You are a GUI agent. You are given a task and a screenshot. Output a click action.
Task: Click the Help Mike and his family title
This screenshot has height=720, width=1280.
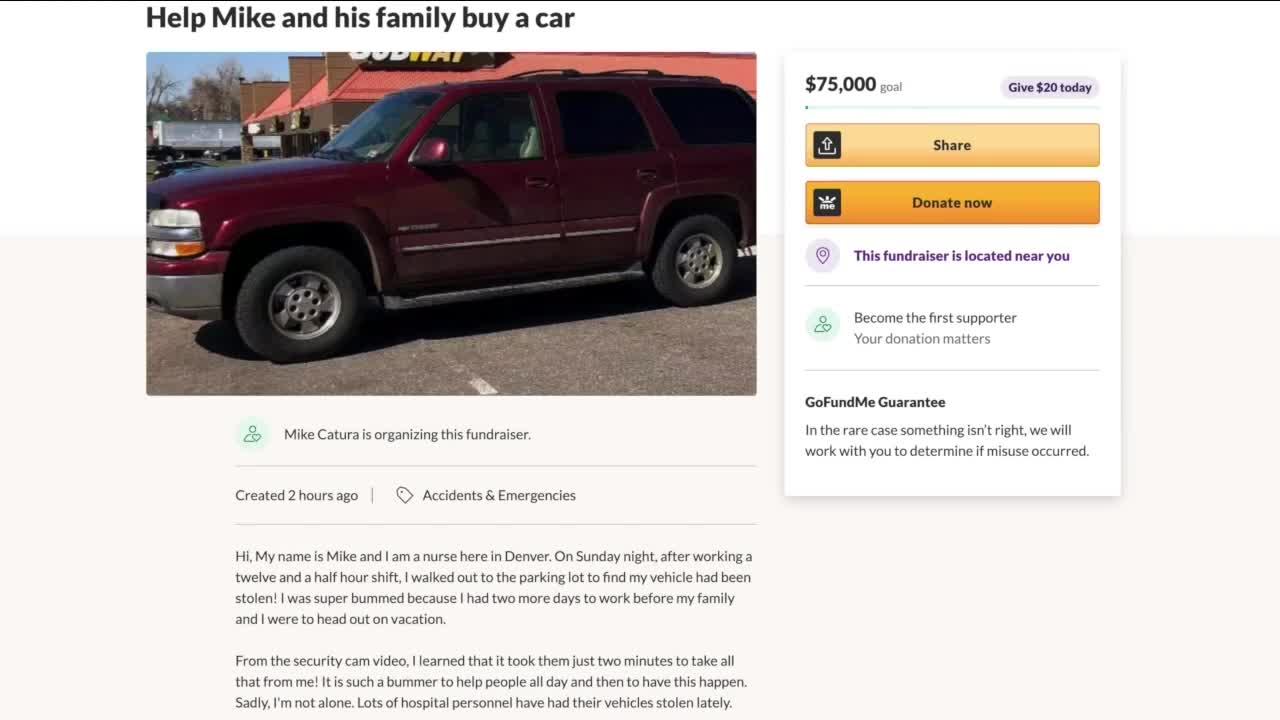coord(360,17)
